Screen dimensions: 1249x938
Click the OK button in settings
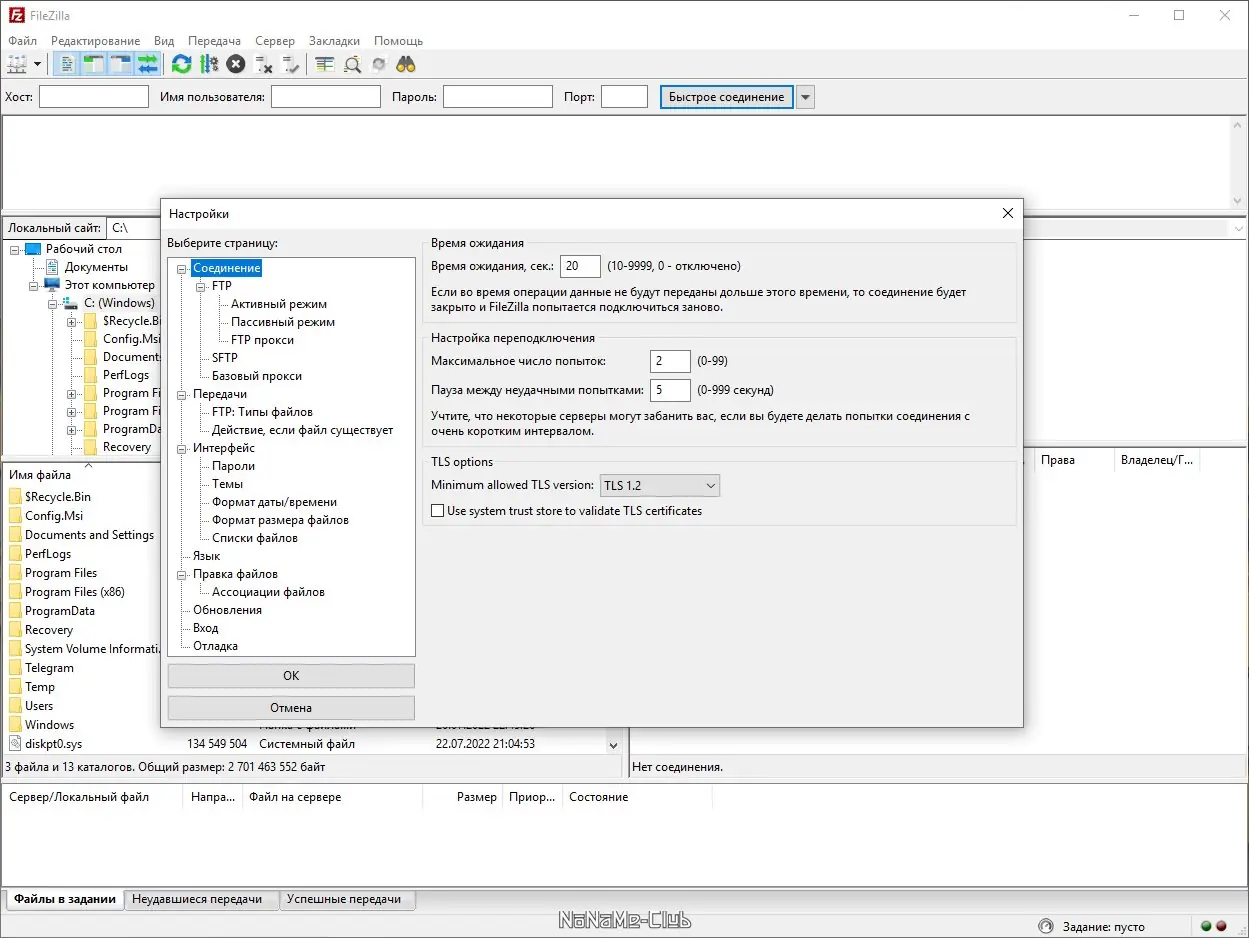click(291, 676)
